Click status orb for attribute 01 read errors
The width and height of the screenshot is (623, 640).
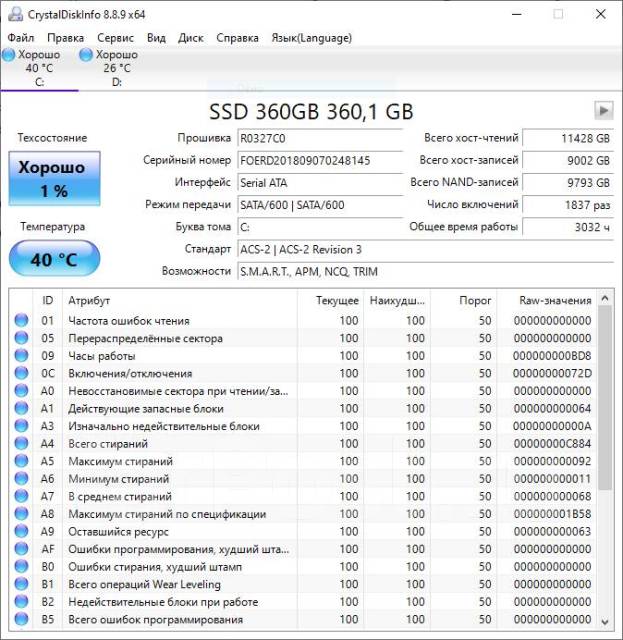[21, 321]
